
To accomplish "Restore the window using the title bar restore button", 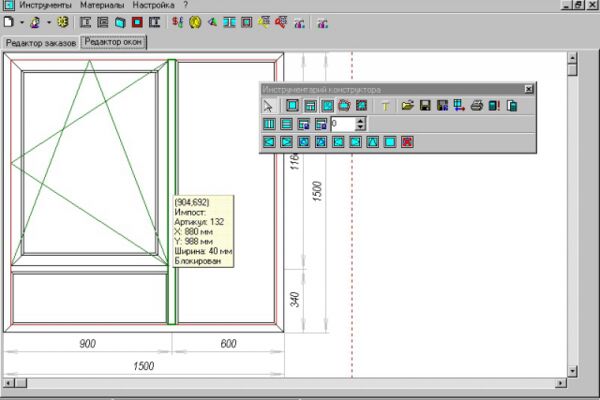I will (x=579, y=5).
